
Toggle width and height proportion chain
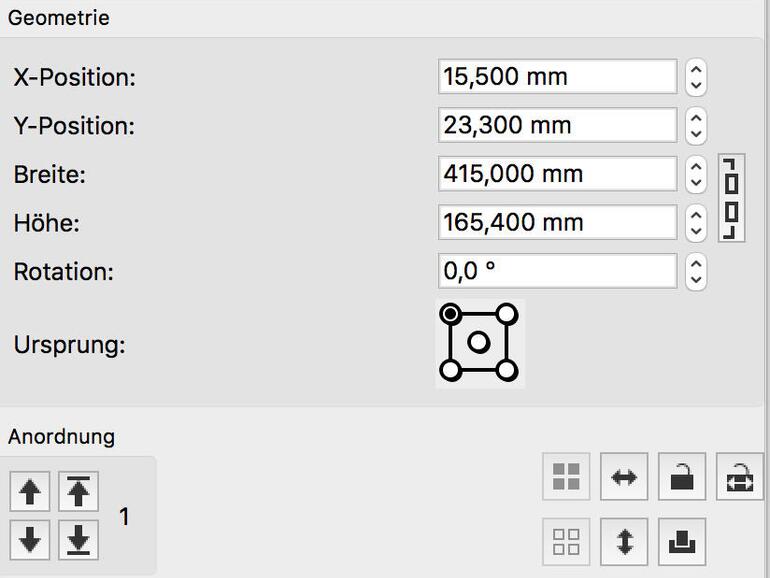click(732, 198)
